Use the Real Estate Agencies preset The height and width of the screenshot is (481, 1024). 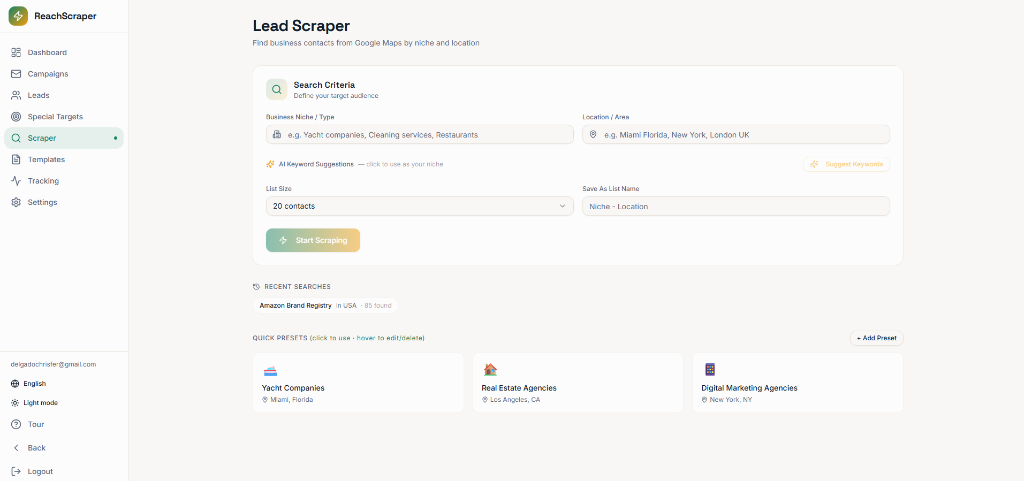[578, 382]
